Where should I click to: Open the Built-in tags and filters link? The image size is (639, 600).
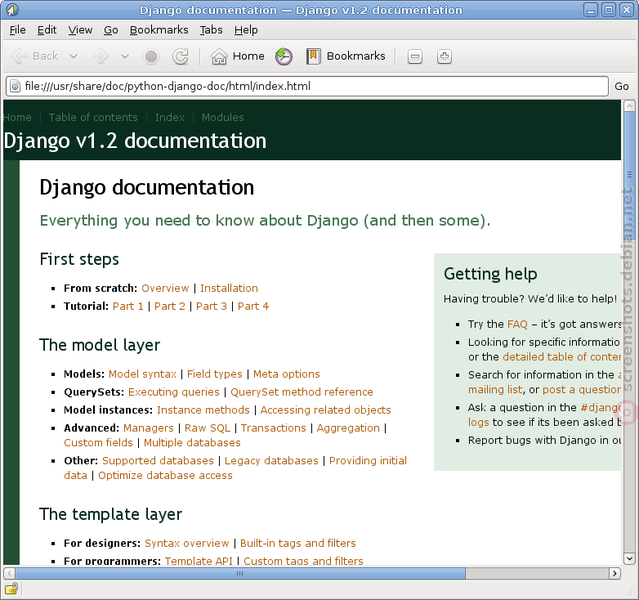298,543
